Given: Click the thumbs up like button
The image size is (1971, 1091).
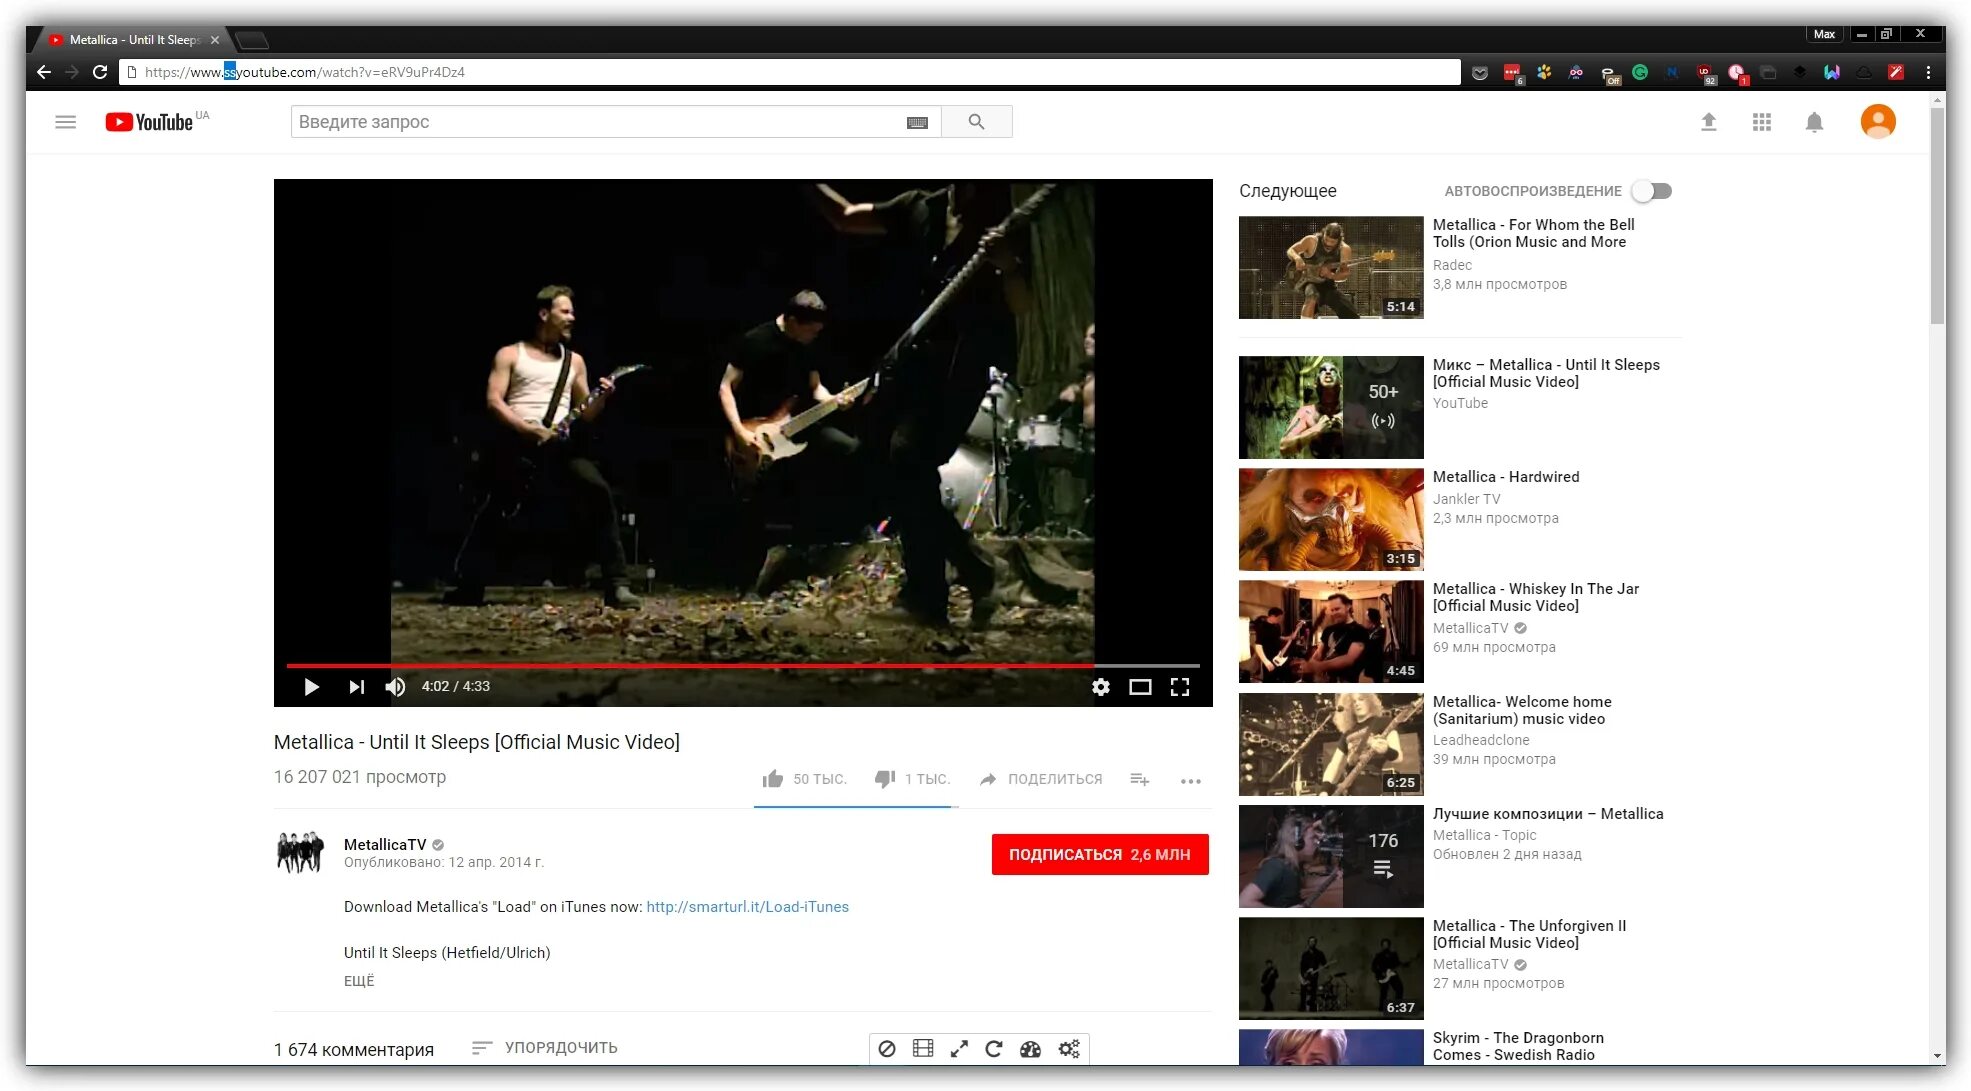Looking at the screenshot, I should pos(772,779).
